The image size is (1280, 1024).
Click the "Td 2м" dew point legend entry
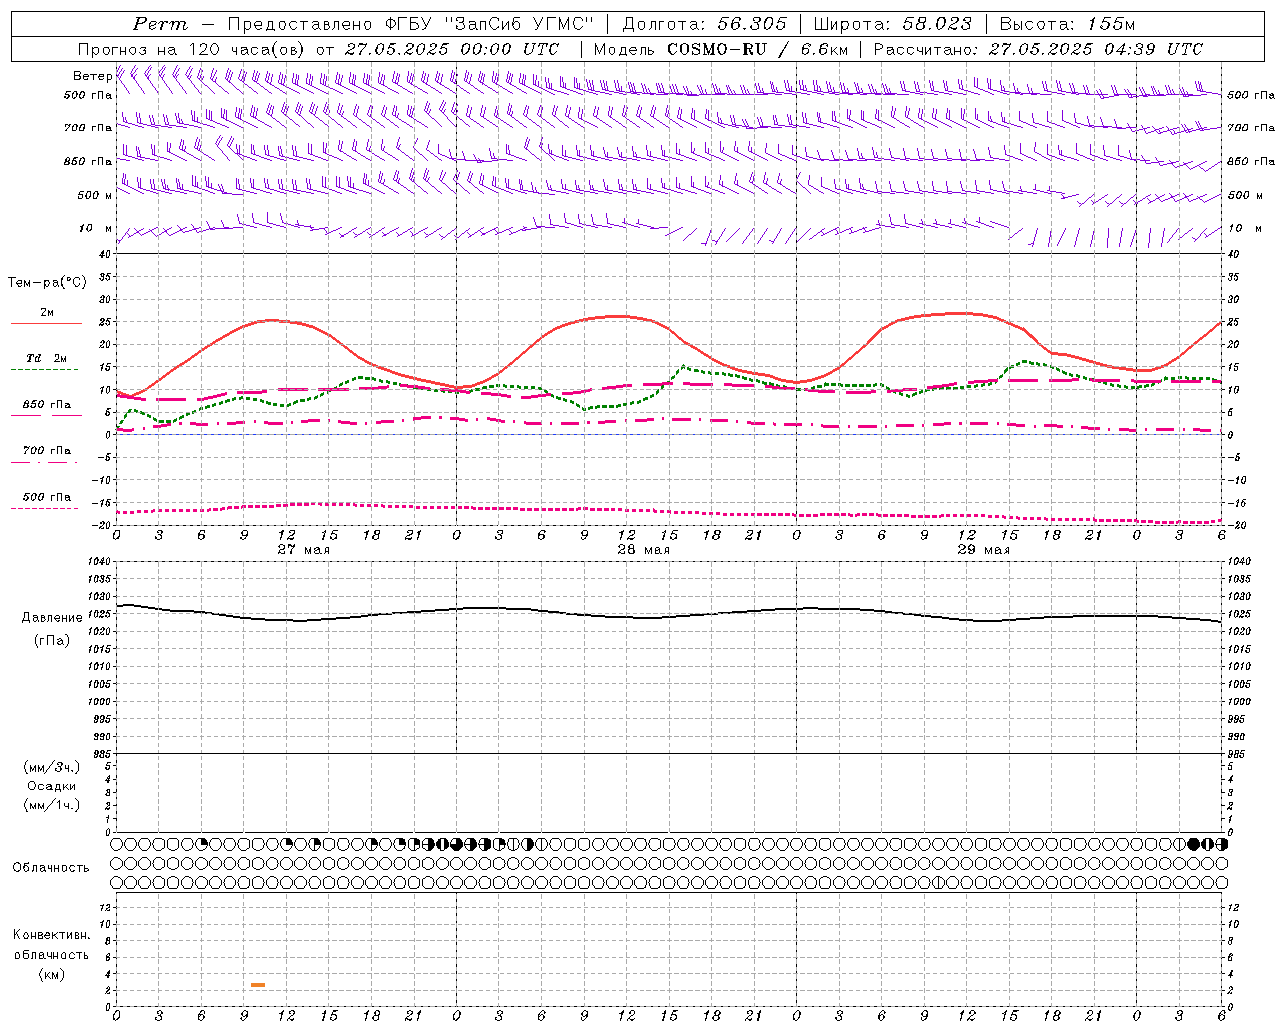(46, 358)
